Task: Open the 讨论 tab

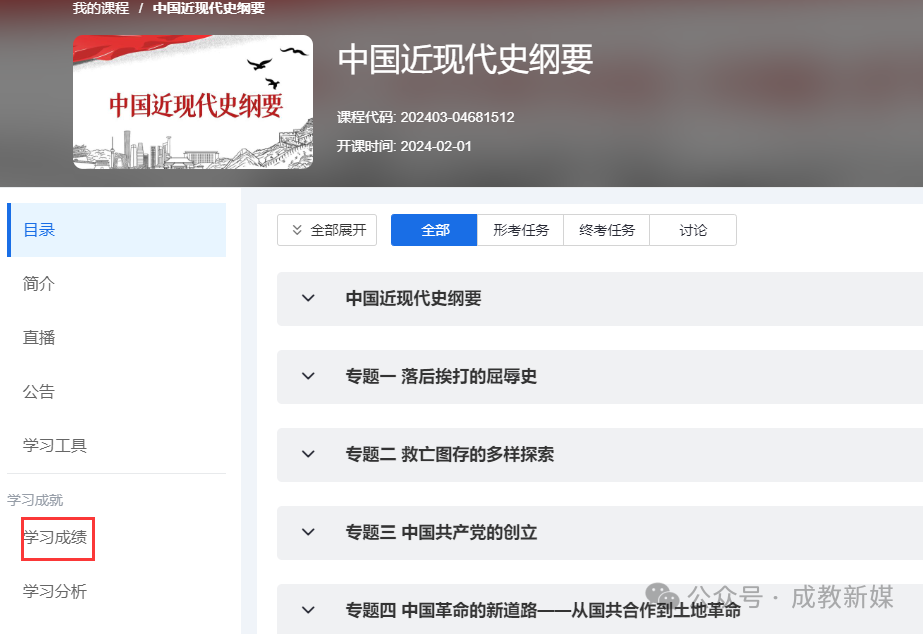Action: click(693, 230)
